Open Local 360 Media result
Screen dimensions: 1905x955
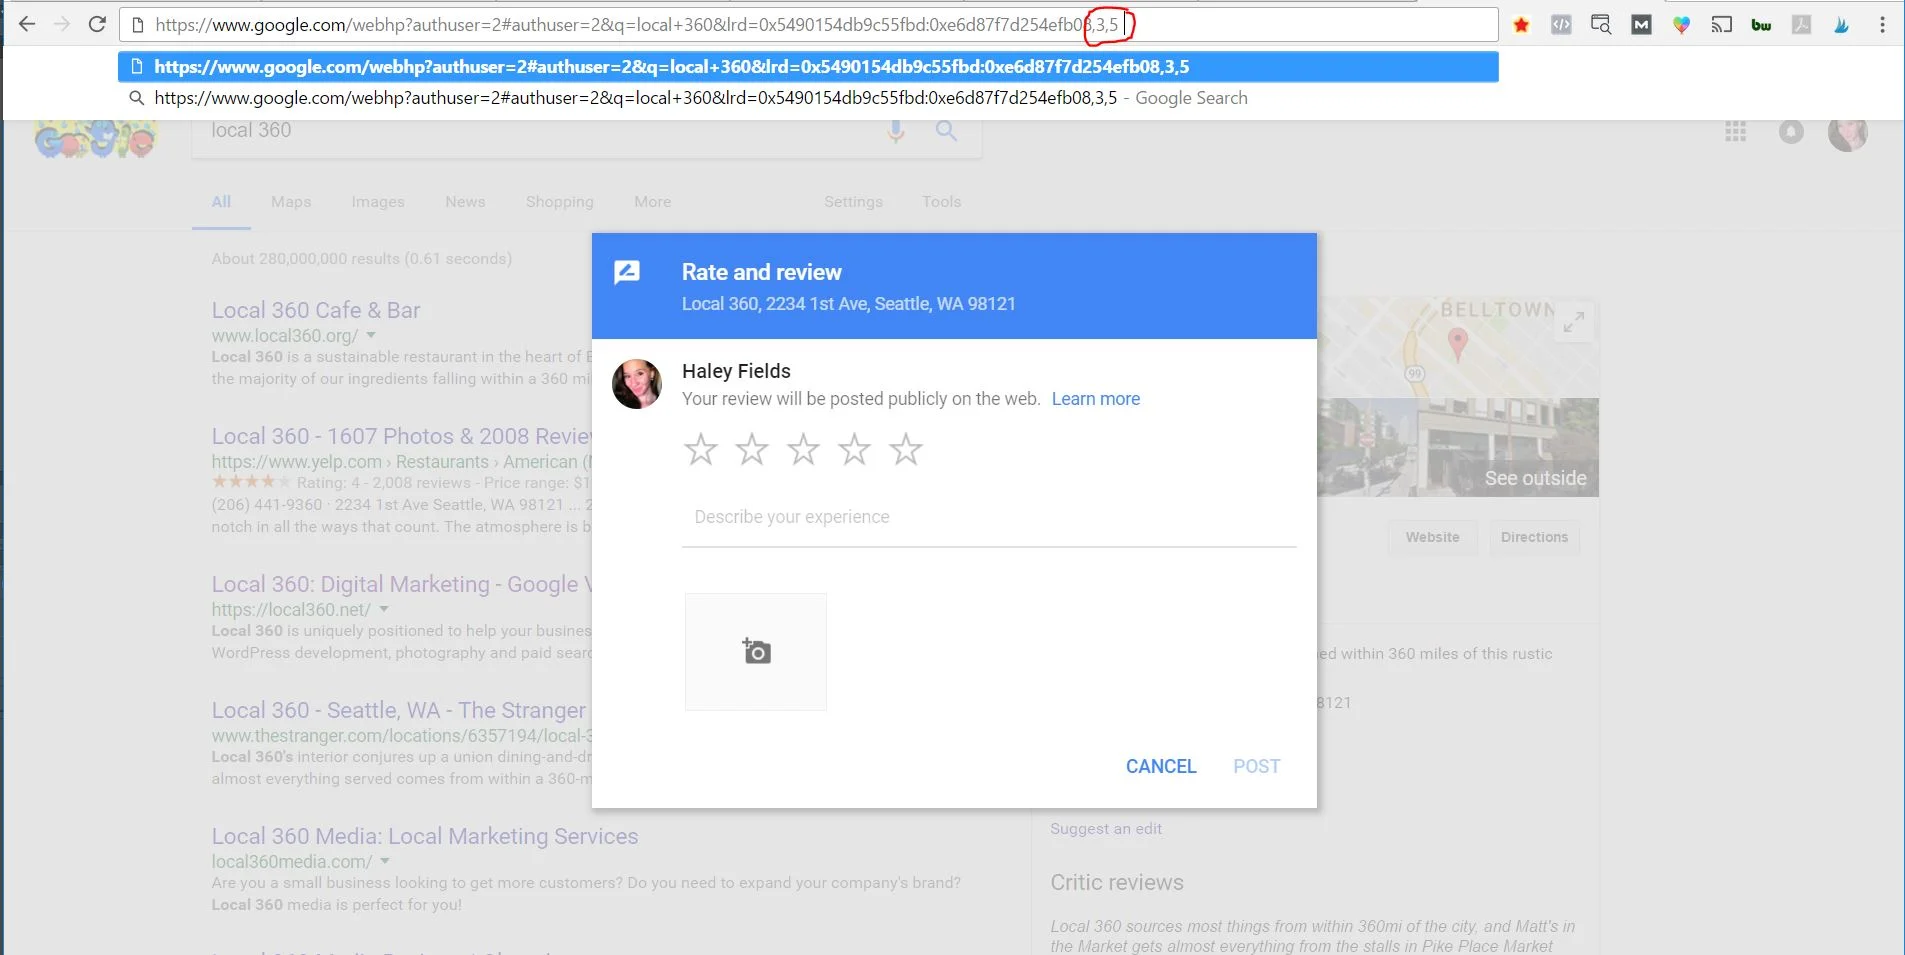click(x=425, y=836)
